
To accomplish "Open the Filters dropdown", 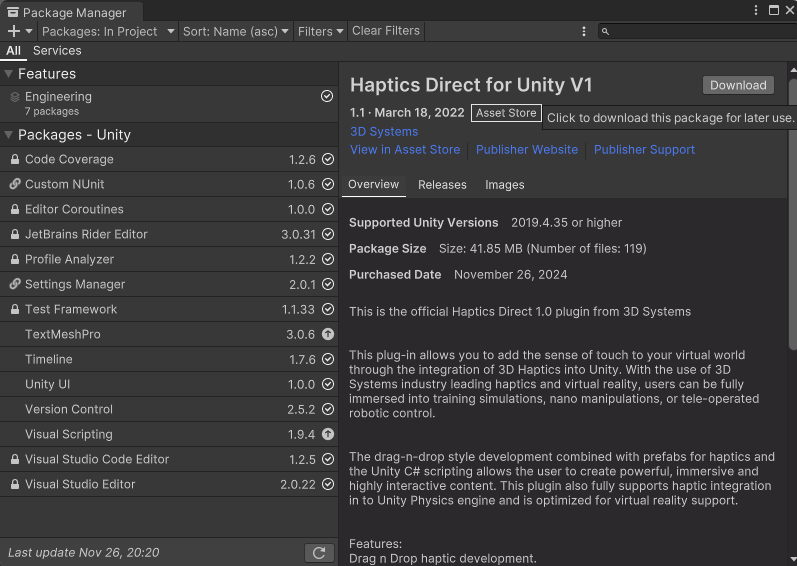I will (320, 32).
